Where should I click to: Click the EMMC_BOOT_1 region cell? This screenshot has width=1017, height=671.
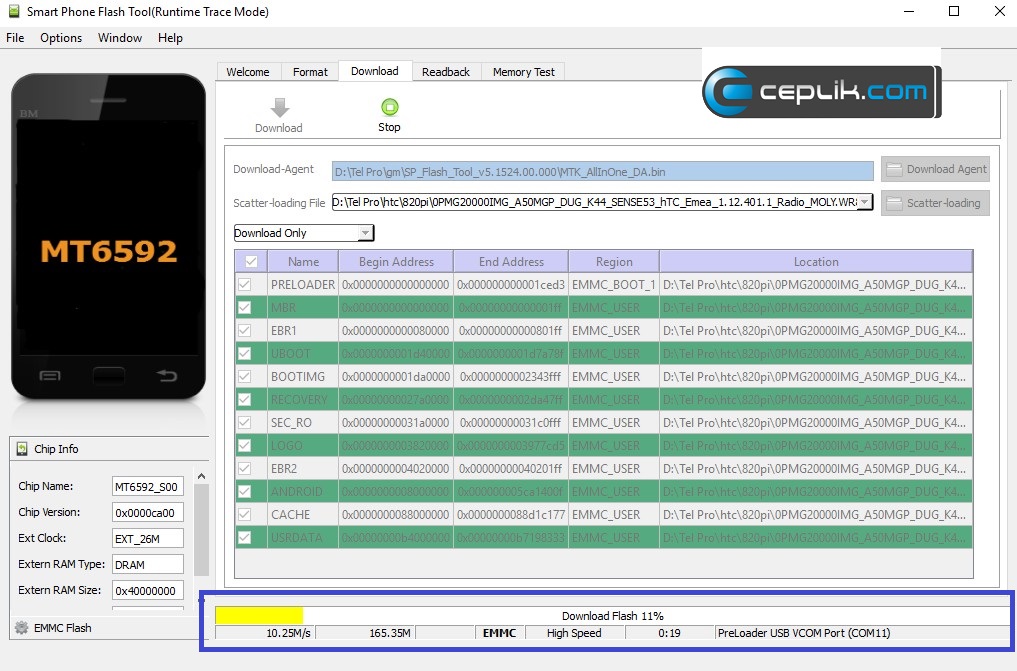tap(614, 285)
